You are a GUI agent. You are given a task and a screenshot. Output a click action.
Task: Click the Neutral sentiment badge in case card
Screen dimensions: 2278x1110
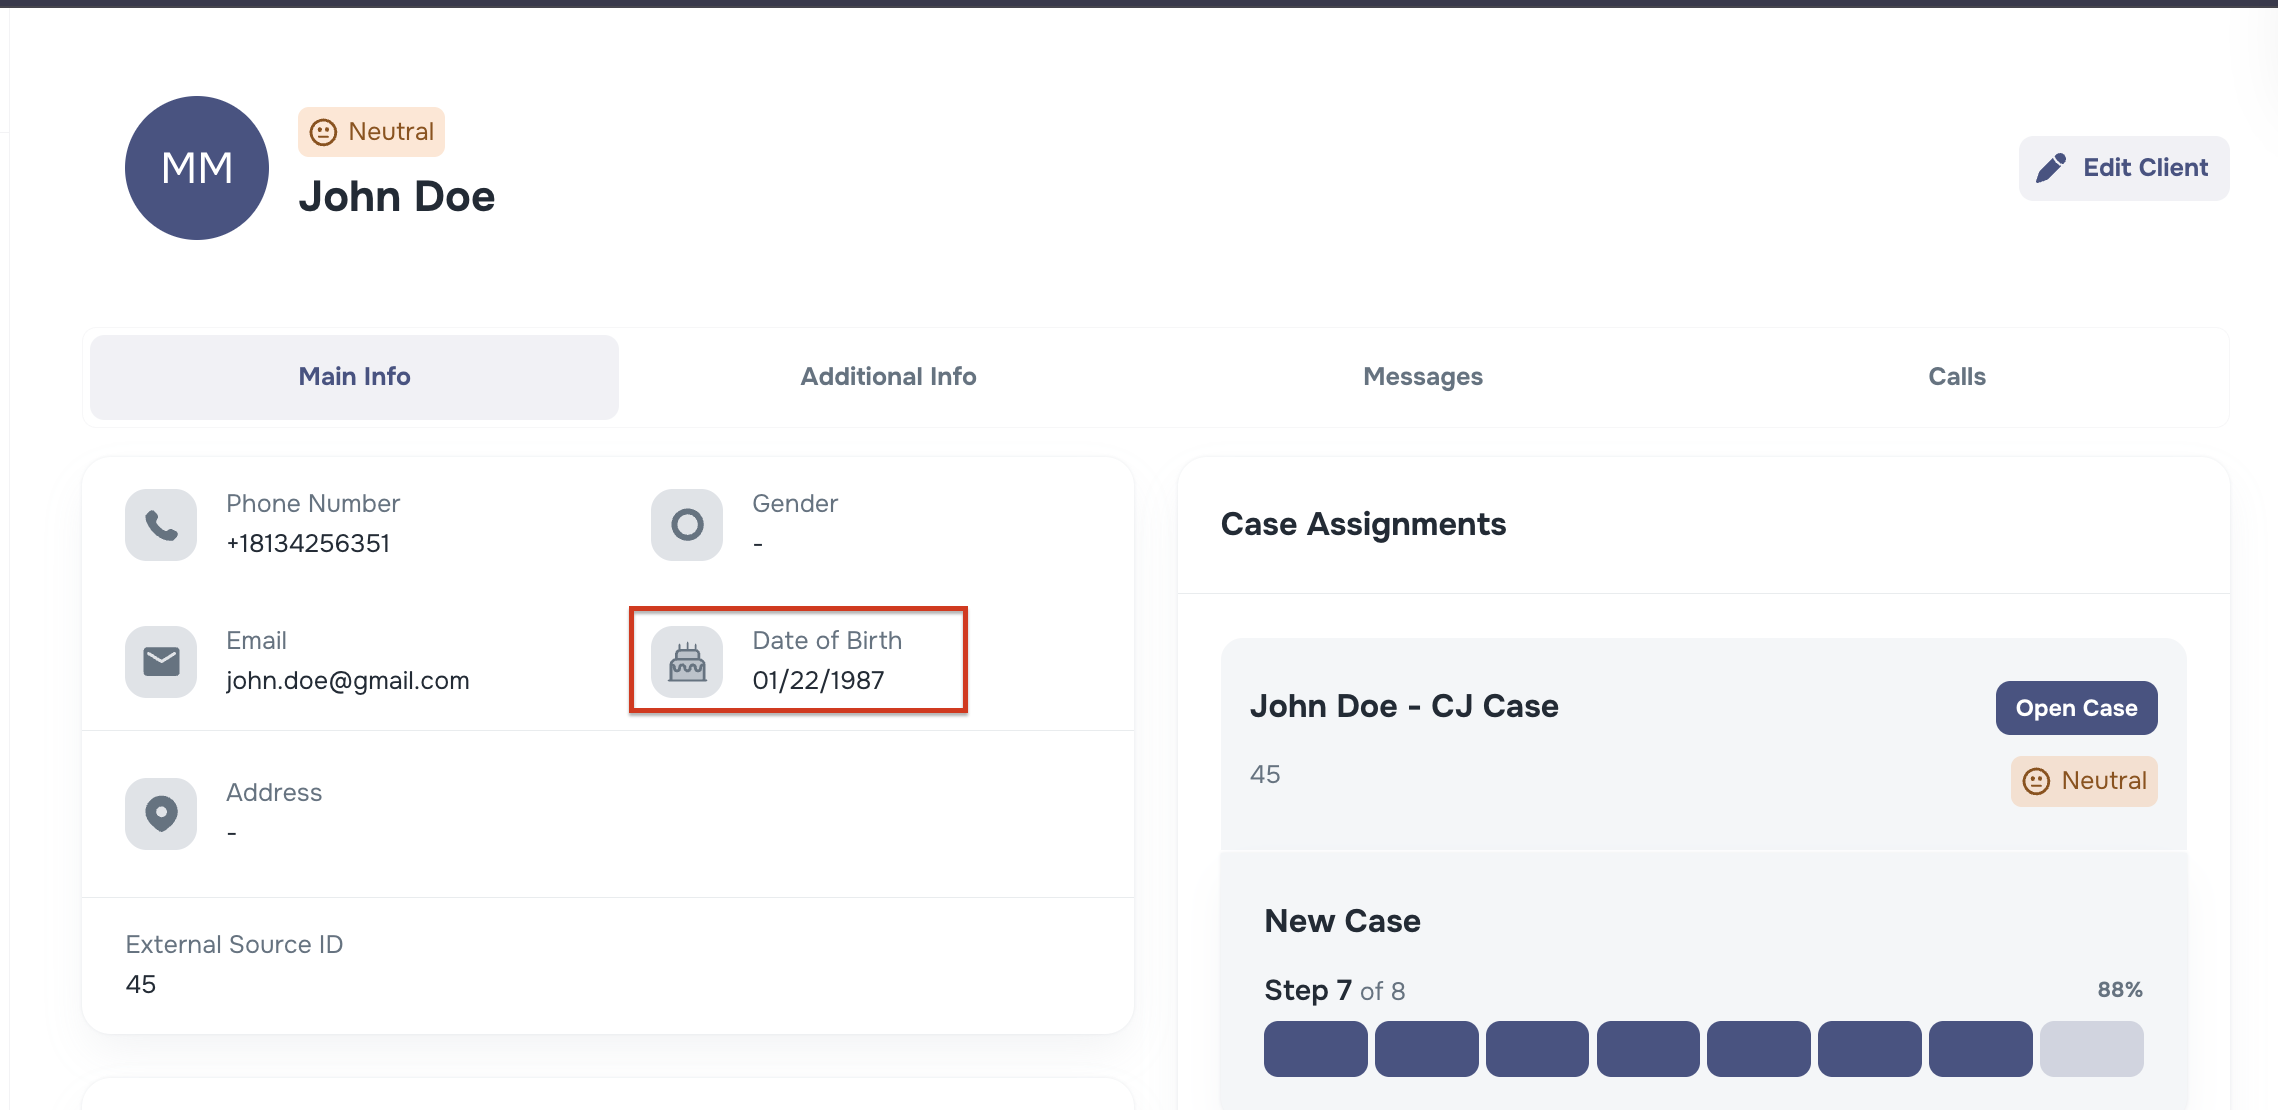2084,781
